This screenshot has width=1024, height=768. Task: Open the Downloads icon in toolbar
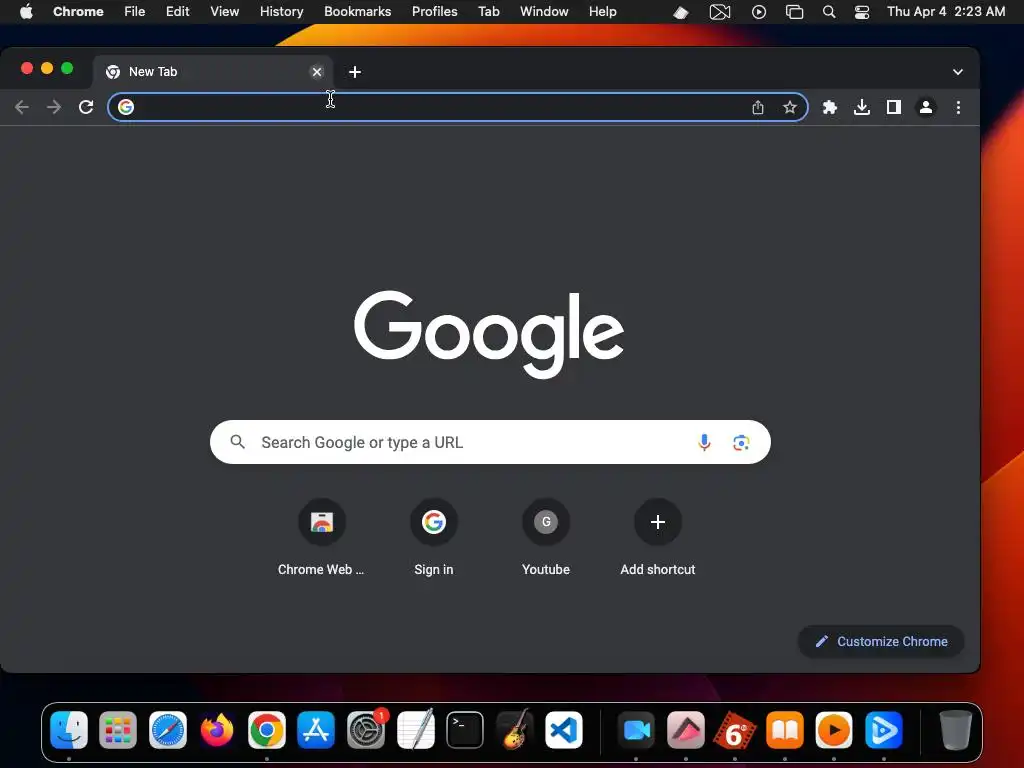(862, 107)
